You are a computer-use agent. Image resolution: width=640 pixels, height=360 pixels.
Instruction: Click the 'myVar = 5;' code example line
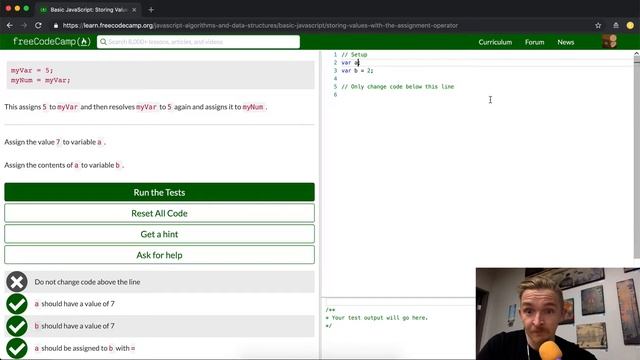[32, 70]
